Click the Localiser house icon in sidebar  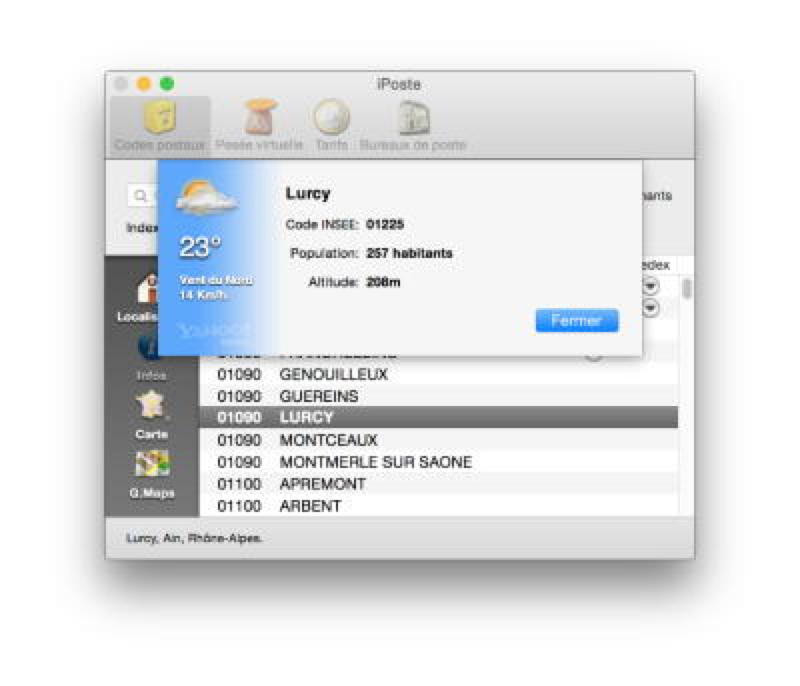tap(146, 292)
